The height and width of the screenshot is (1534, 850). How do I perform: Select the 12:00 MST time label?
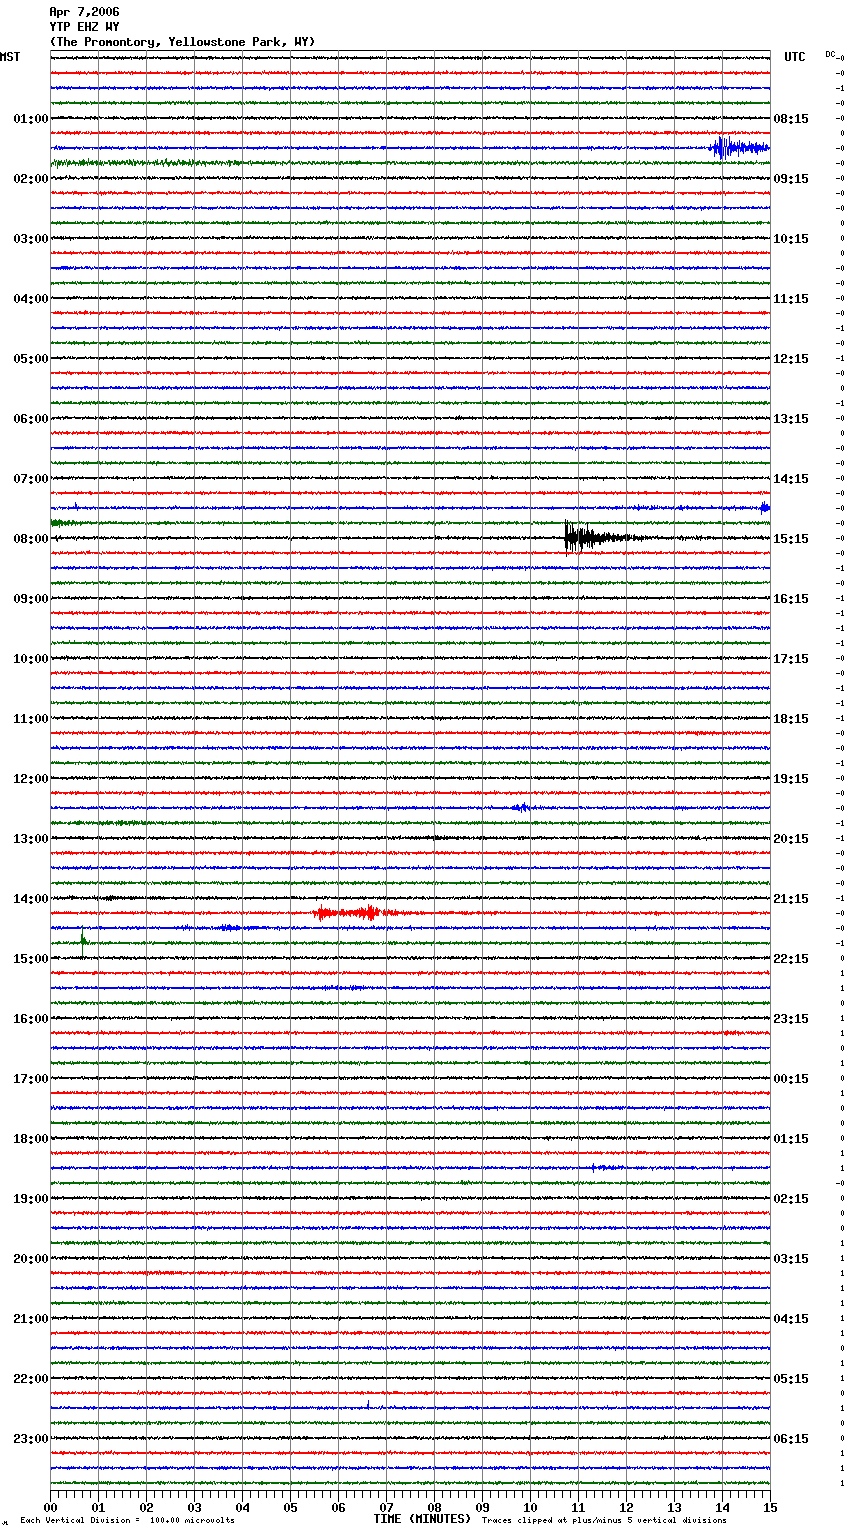click(31, 779)
